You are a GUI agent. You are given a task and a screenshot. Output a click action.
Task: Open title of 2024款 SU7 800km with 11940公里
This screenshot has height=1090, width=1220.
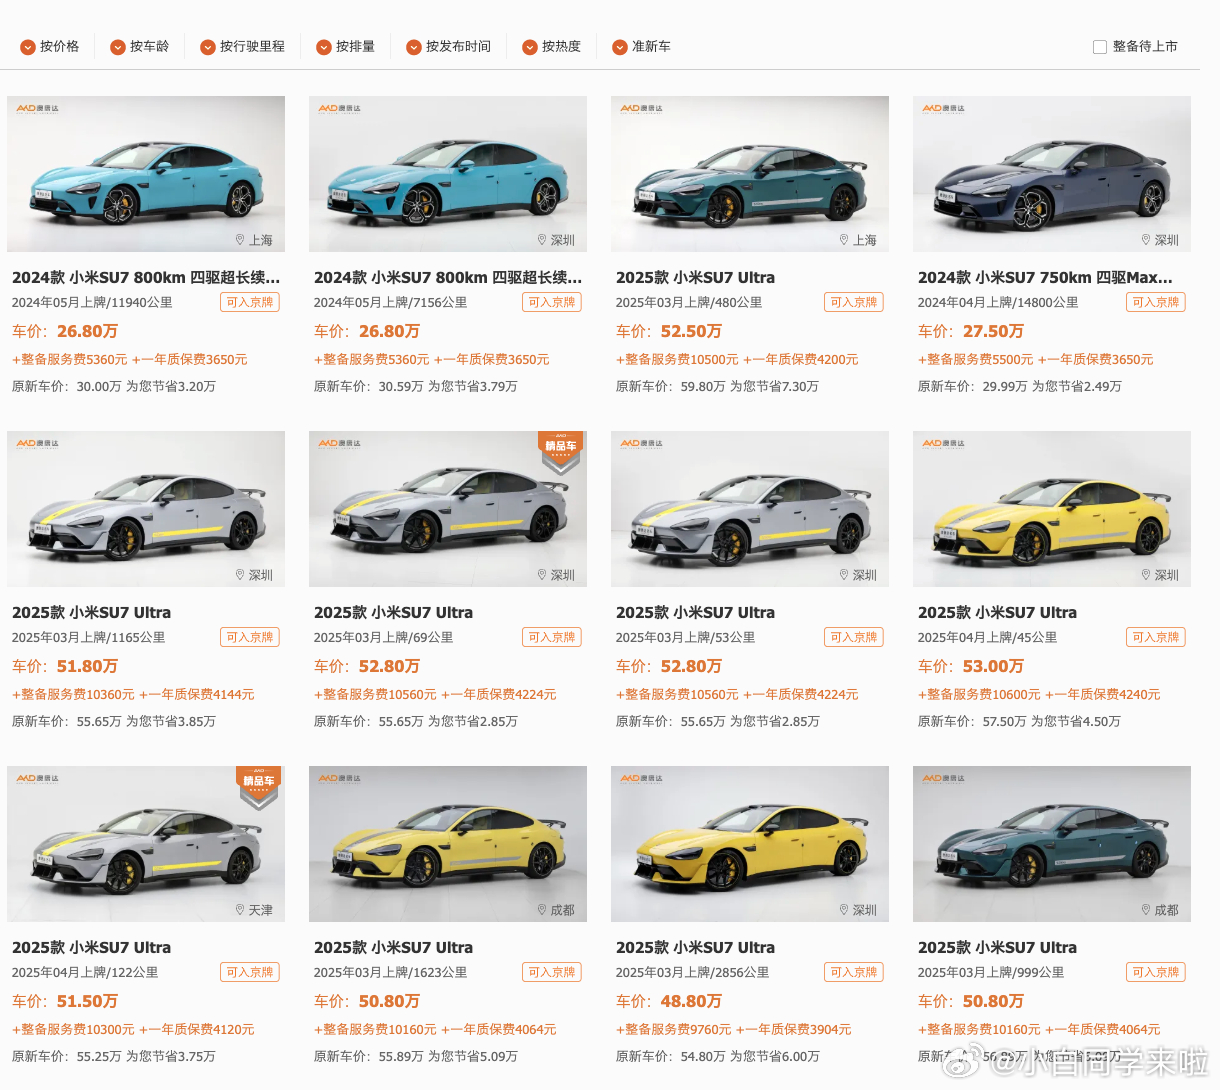coord(146,278)
